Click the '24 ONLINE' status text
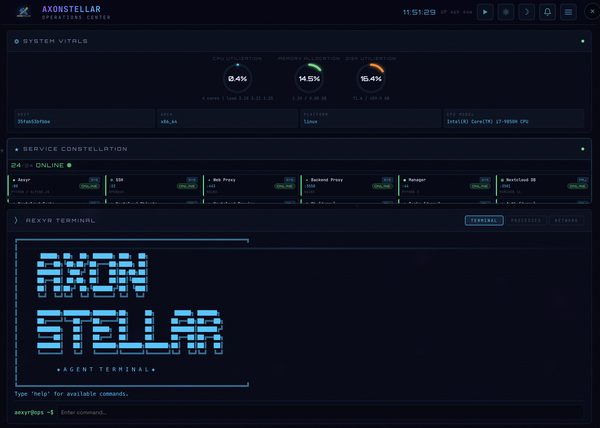 click(41, 165)
